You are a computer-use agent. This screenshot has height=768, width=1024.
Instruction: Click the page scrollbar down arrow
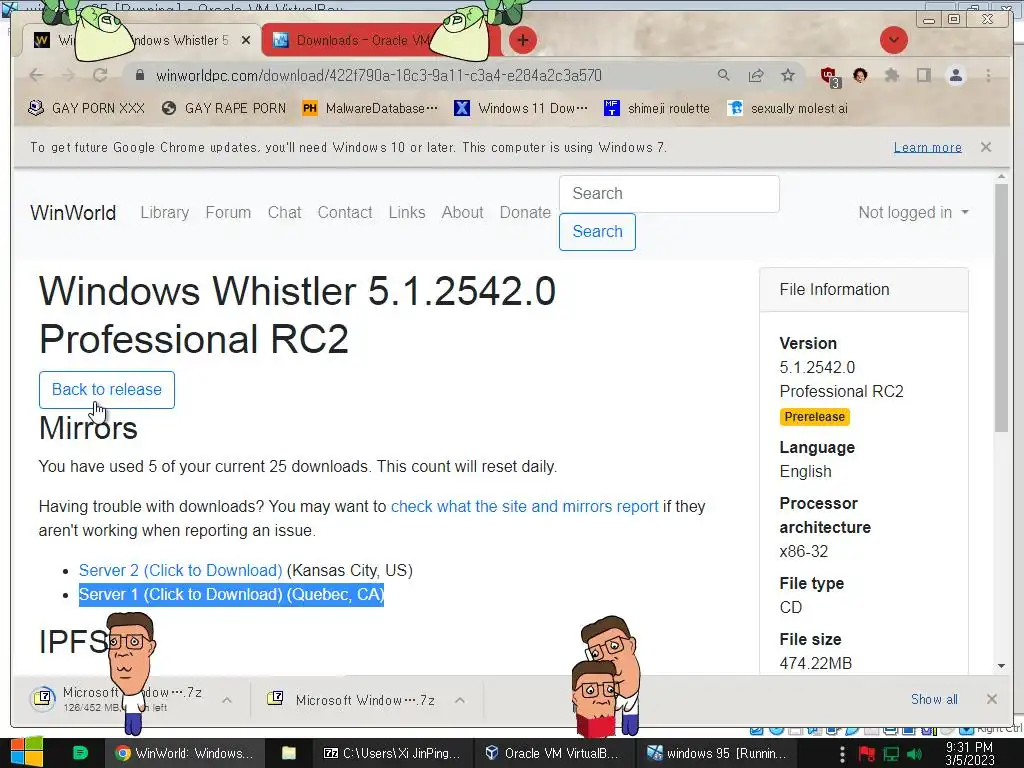click(x=1001, y=666)
